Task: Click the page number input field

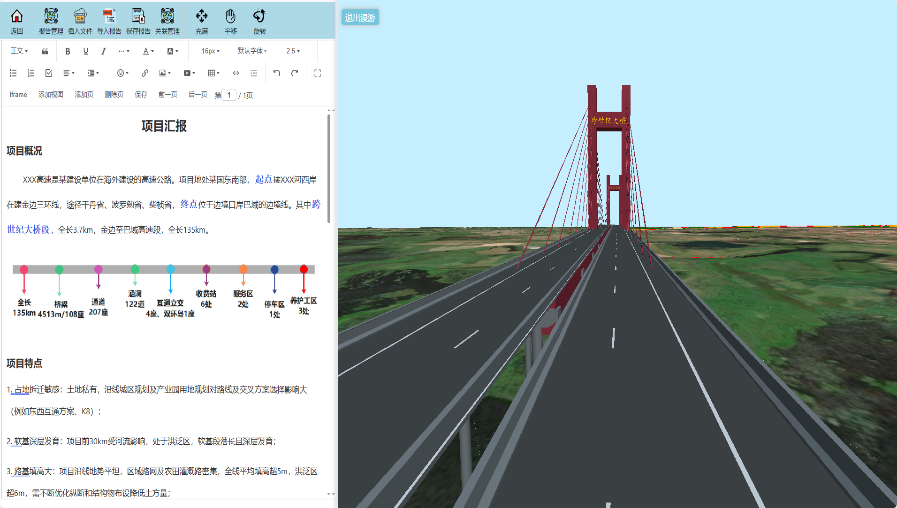Action: tap(229, 95)
